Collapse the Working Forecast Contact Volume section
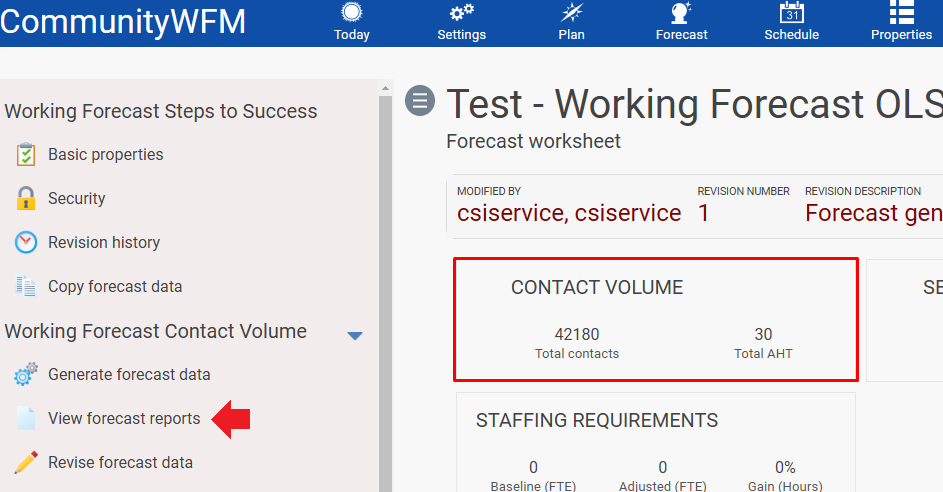This screenshot has width=943, height=492. (355, 336)
